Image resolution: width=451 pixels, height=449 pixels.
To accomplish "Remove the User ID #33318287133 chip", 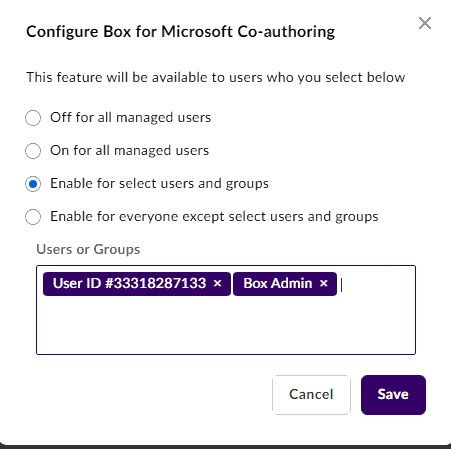I will click(217, 283).
